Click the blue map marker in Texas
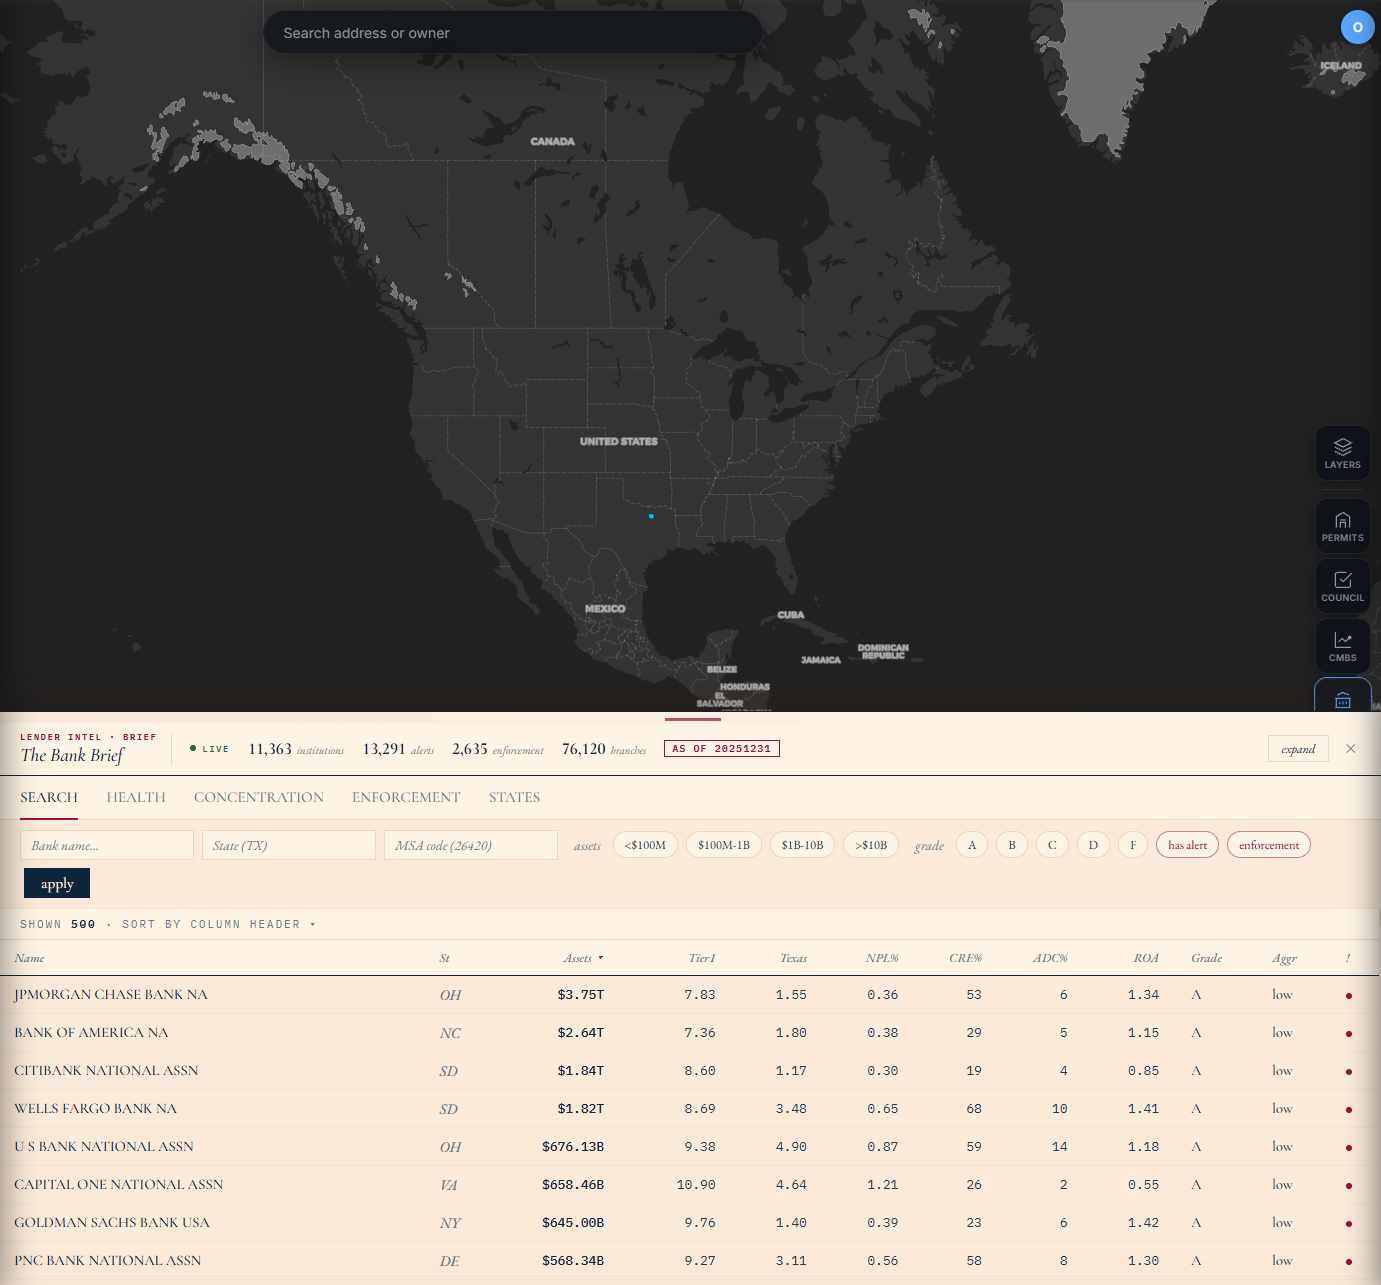 point(651,516)
